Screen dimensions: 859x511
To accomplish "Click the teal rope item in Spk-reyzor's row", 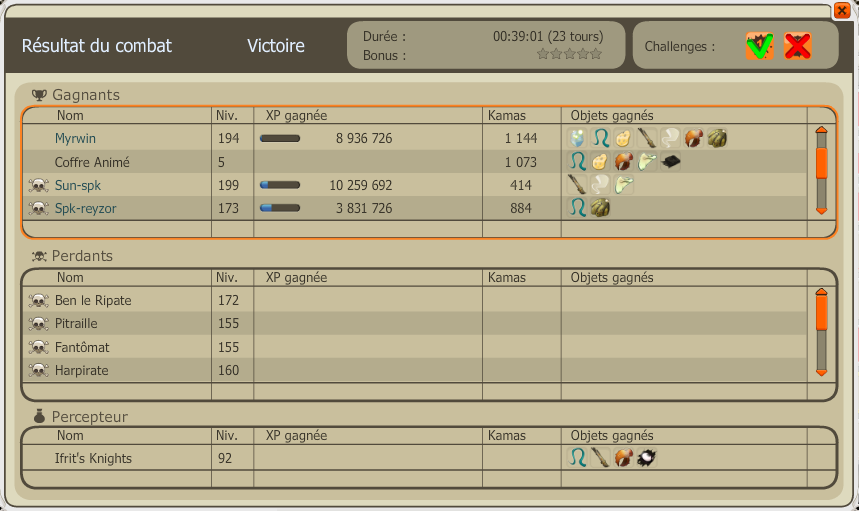I will click(x=577, y=208).
